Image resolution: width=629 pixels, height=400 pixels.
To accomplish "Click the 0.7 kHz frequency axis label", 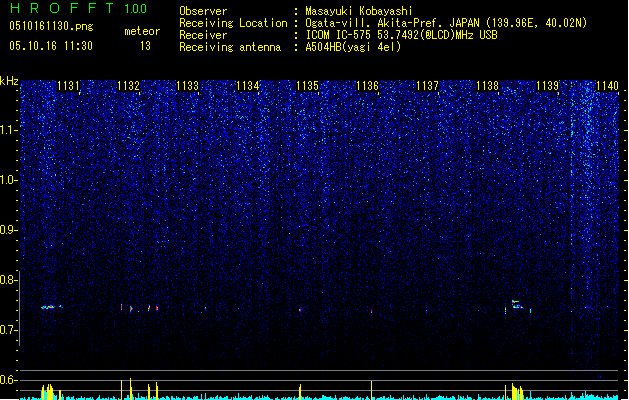I will pos(8,330).
